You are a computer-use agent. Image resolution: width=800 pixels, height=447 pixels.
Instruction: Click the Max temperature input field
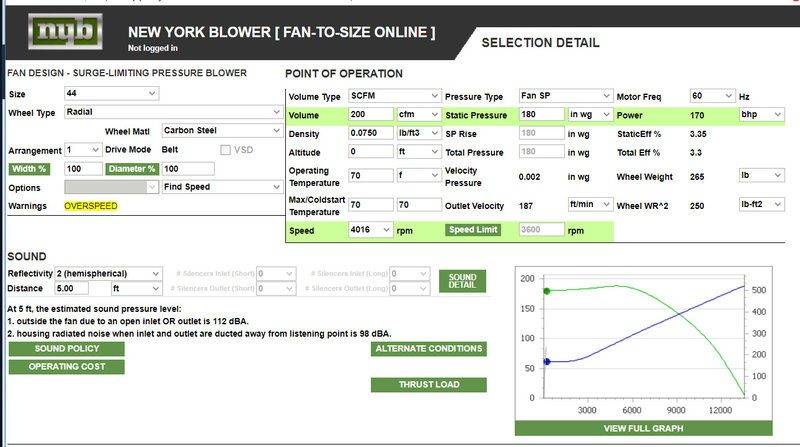tap(371, 205)
